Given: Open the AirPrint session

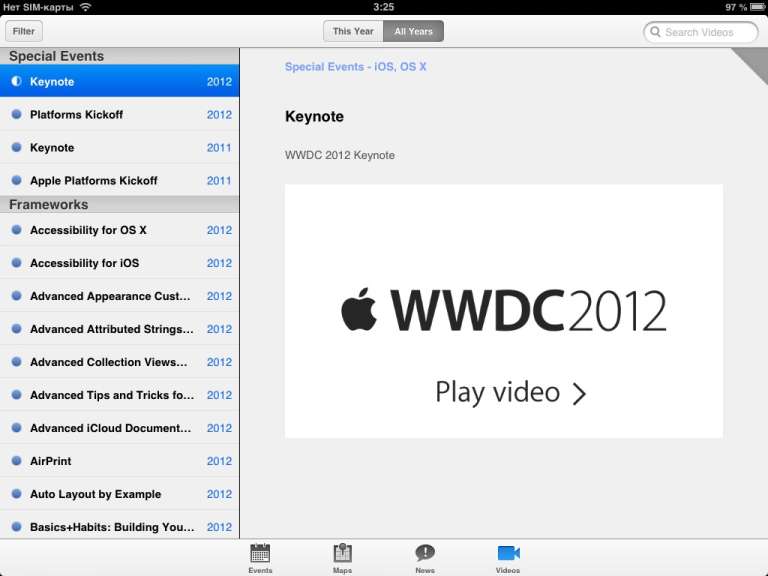Looking at the screenshot, I should [120, 460].
